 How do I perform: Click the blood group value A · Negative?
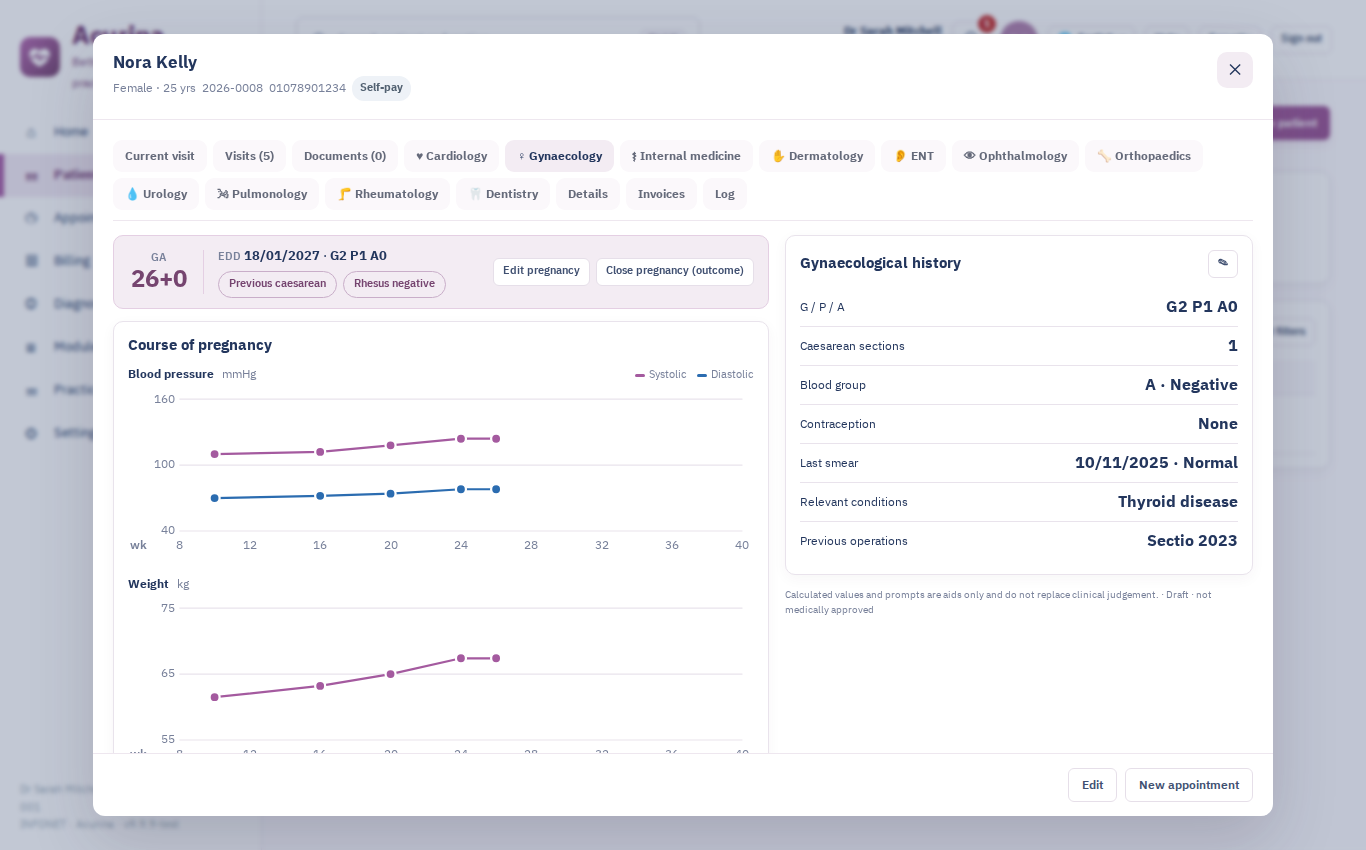point(1191,385)
